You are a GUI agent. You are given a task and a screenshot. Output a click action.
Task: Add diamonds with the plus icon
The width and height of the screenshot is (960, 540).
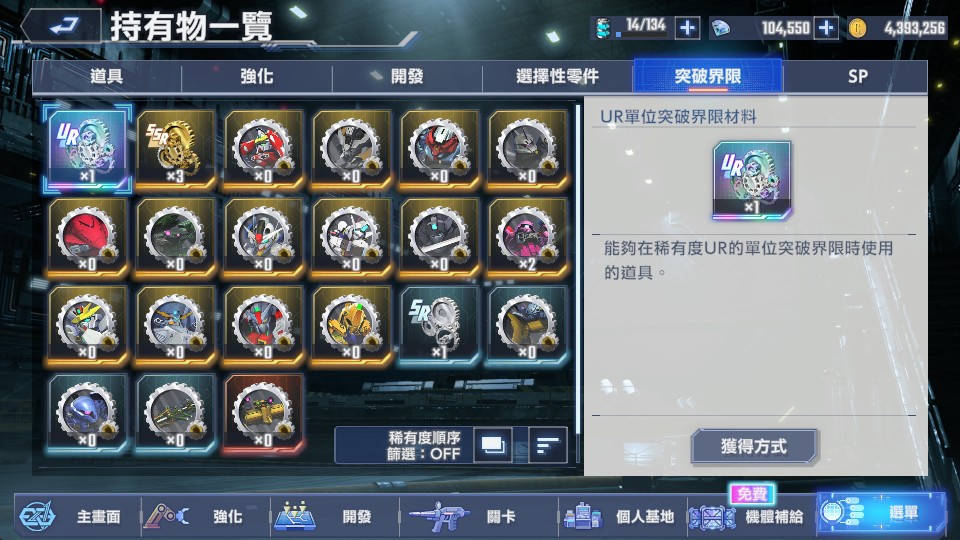tap(826, 28)
